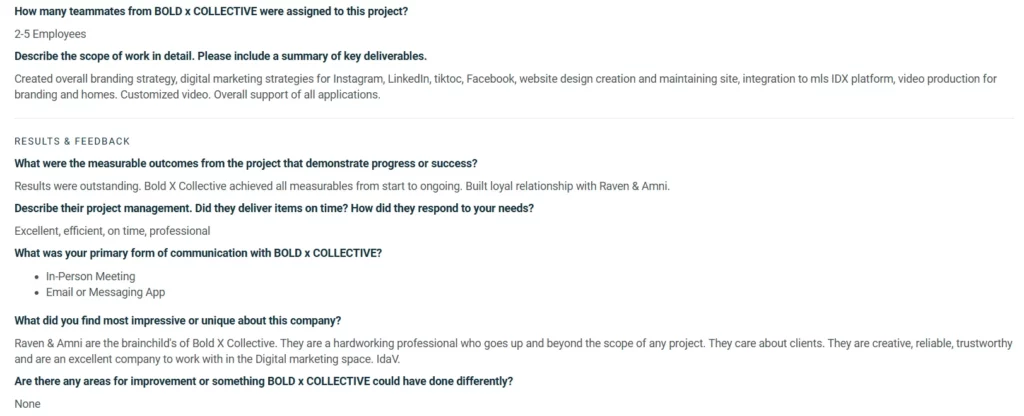
Task: Click the scope of work description paragraph
Action: point(505,87)
